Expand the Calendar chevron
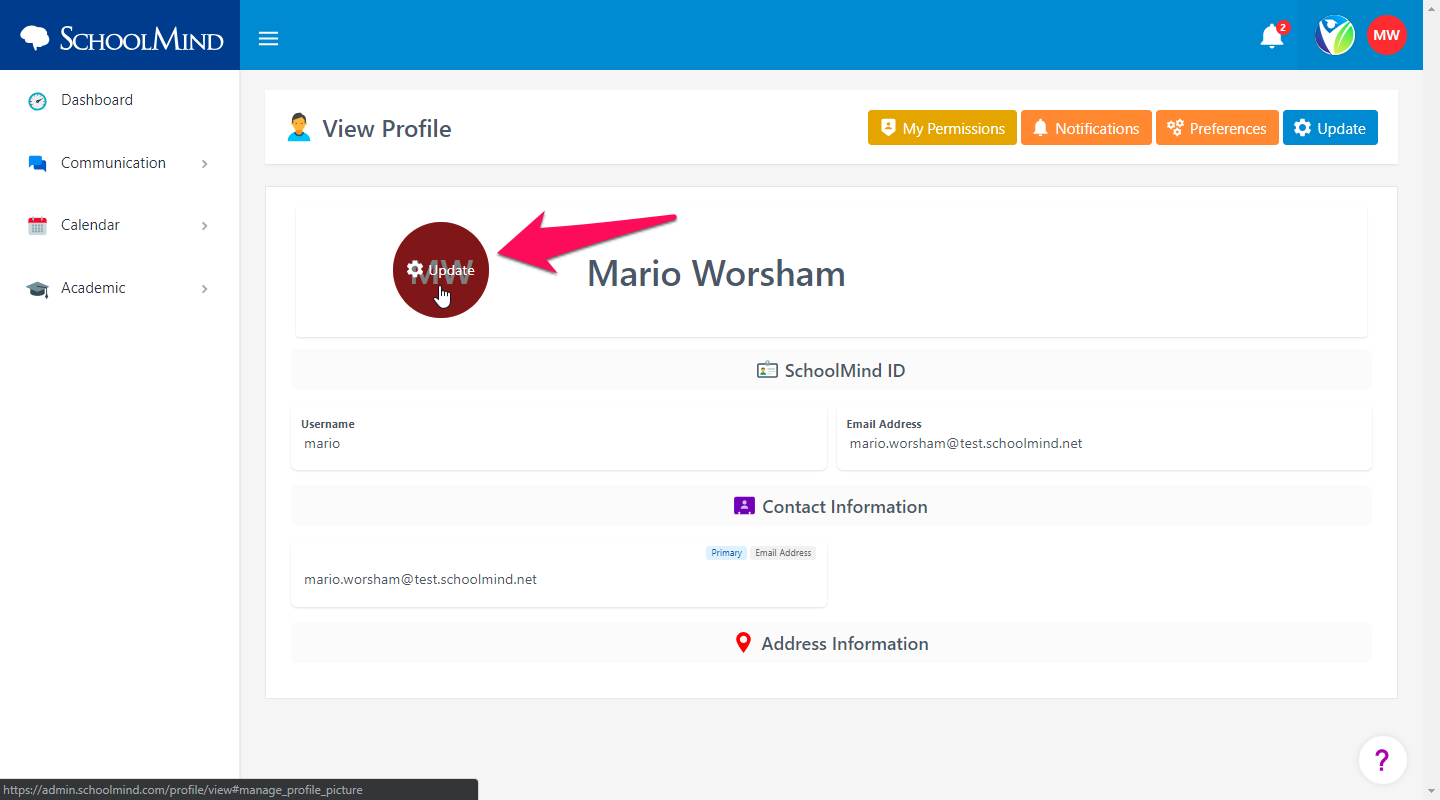 point(204,226)
